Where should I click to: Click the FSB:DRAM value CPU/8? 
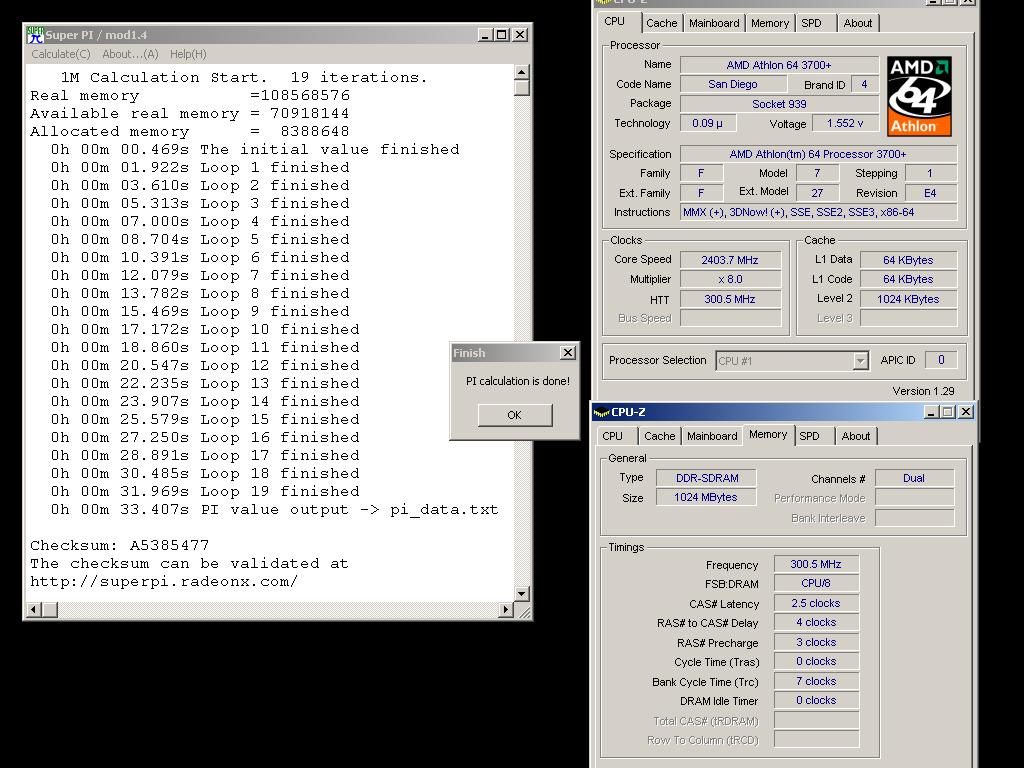(816, 583)
